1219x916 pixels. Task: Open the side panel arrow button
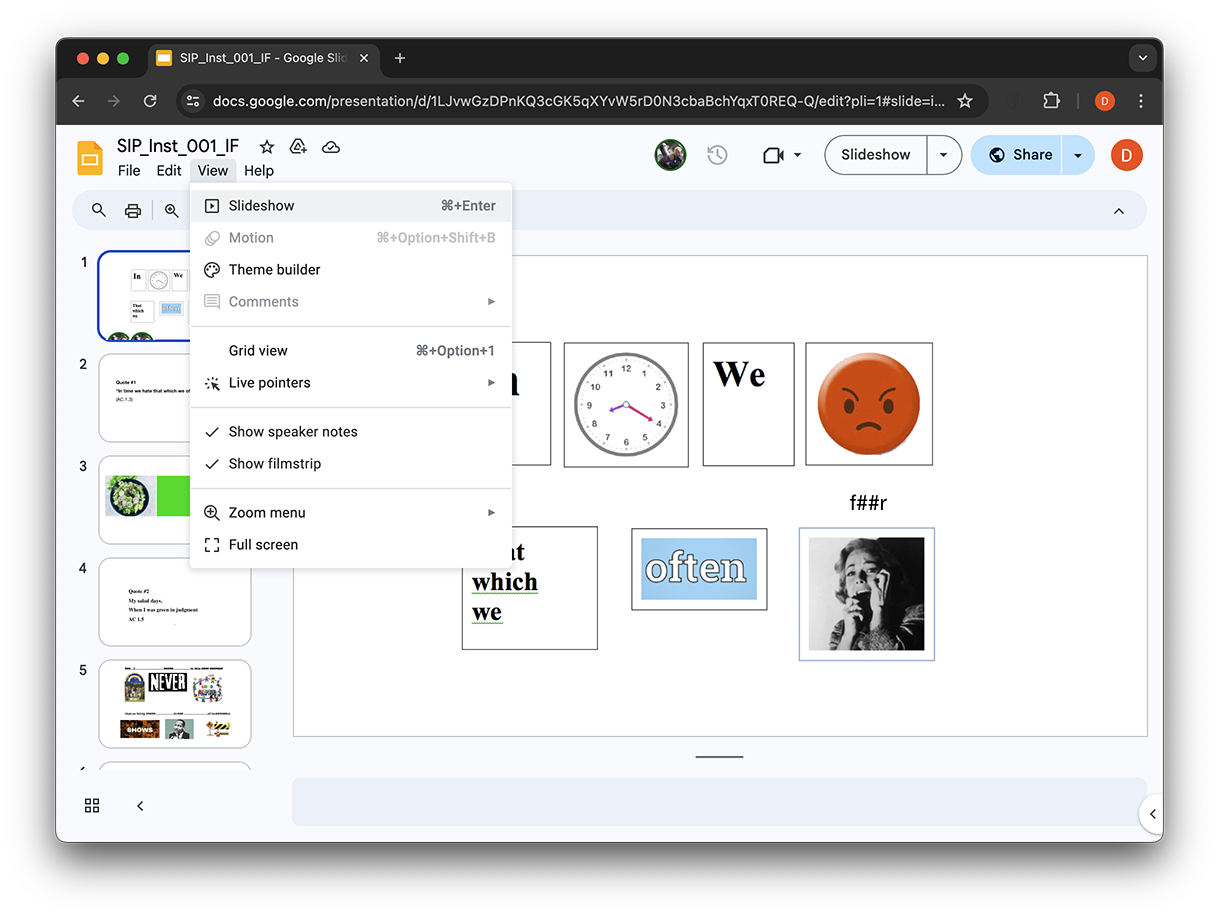pos(1152,814)
